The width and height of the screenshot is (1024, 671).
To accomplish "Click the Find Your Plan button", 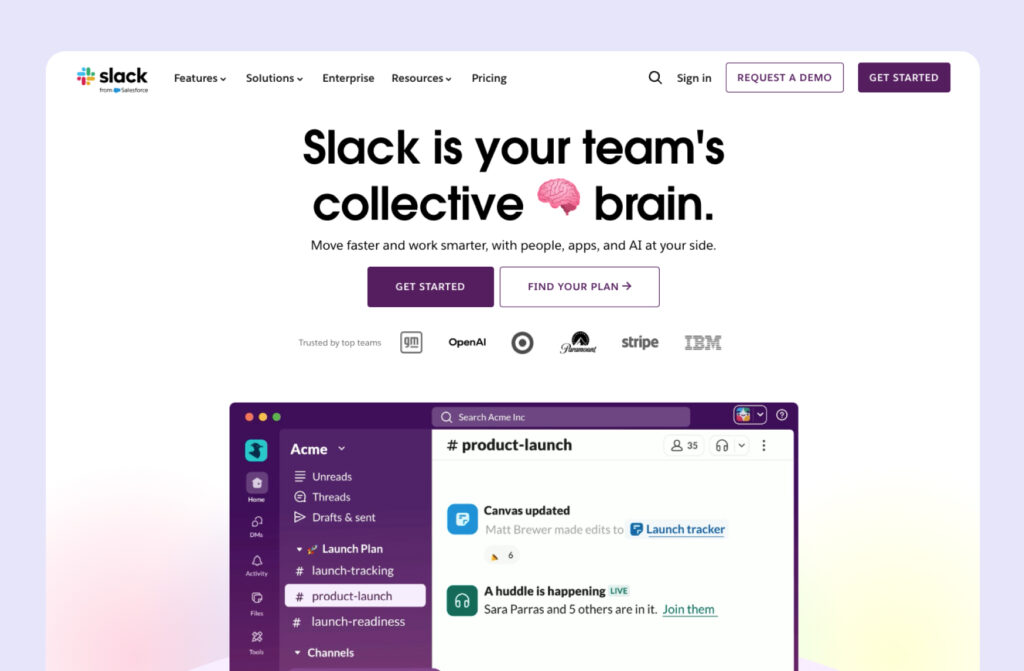I will click(x=579, y=287).
